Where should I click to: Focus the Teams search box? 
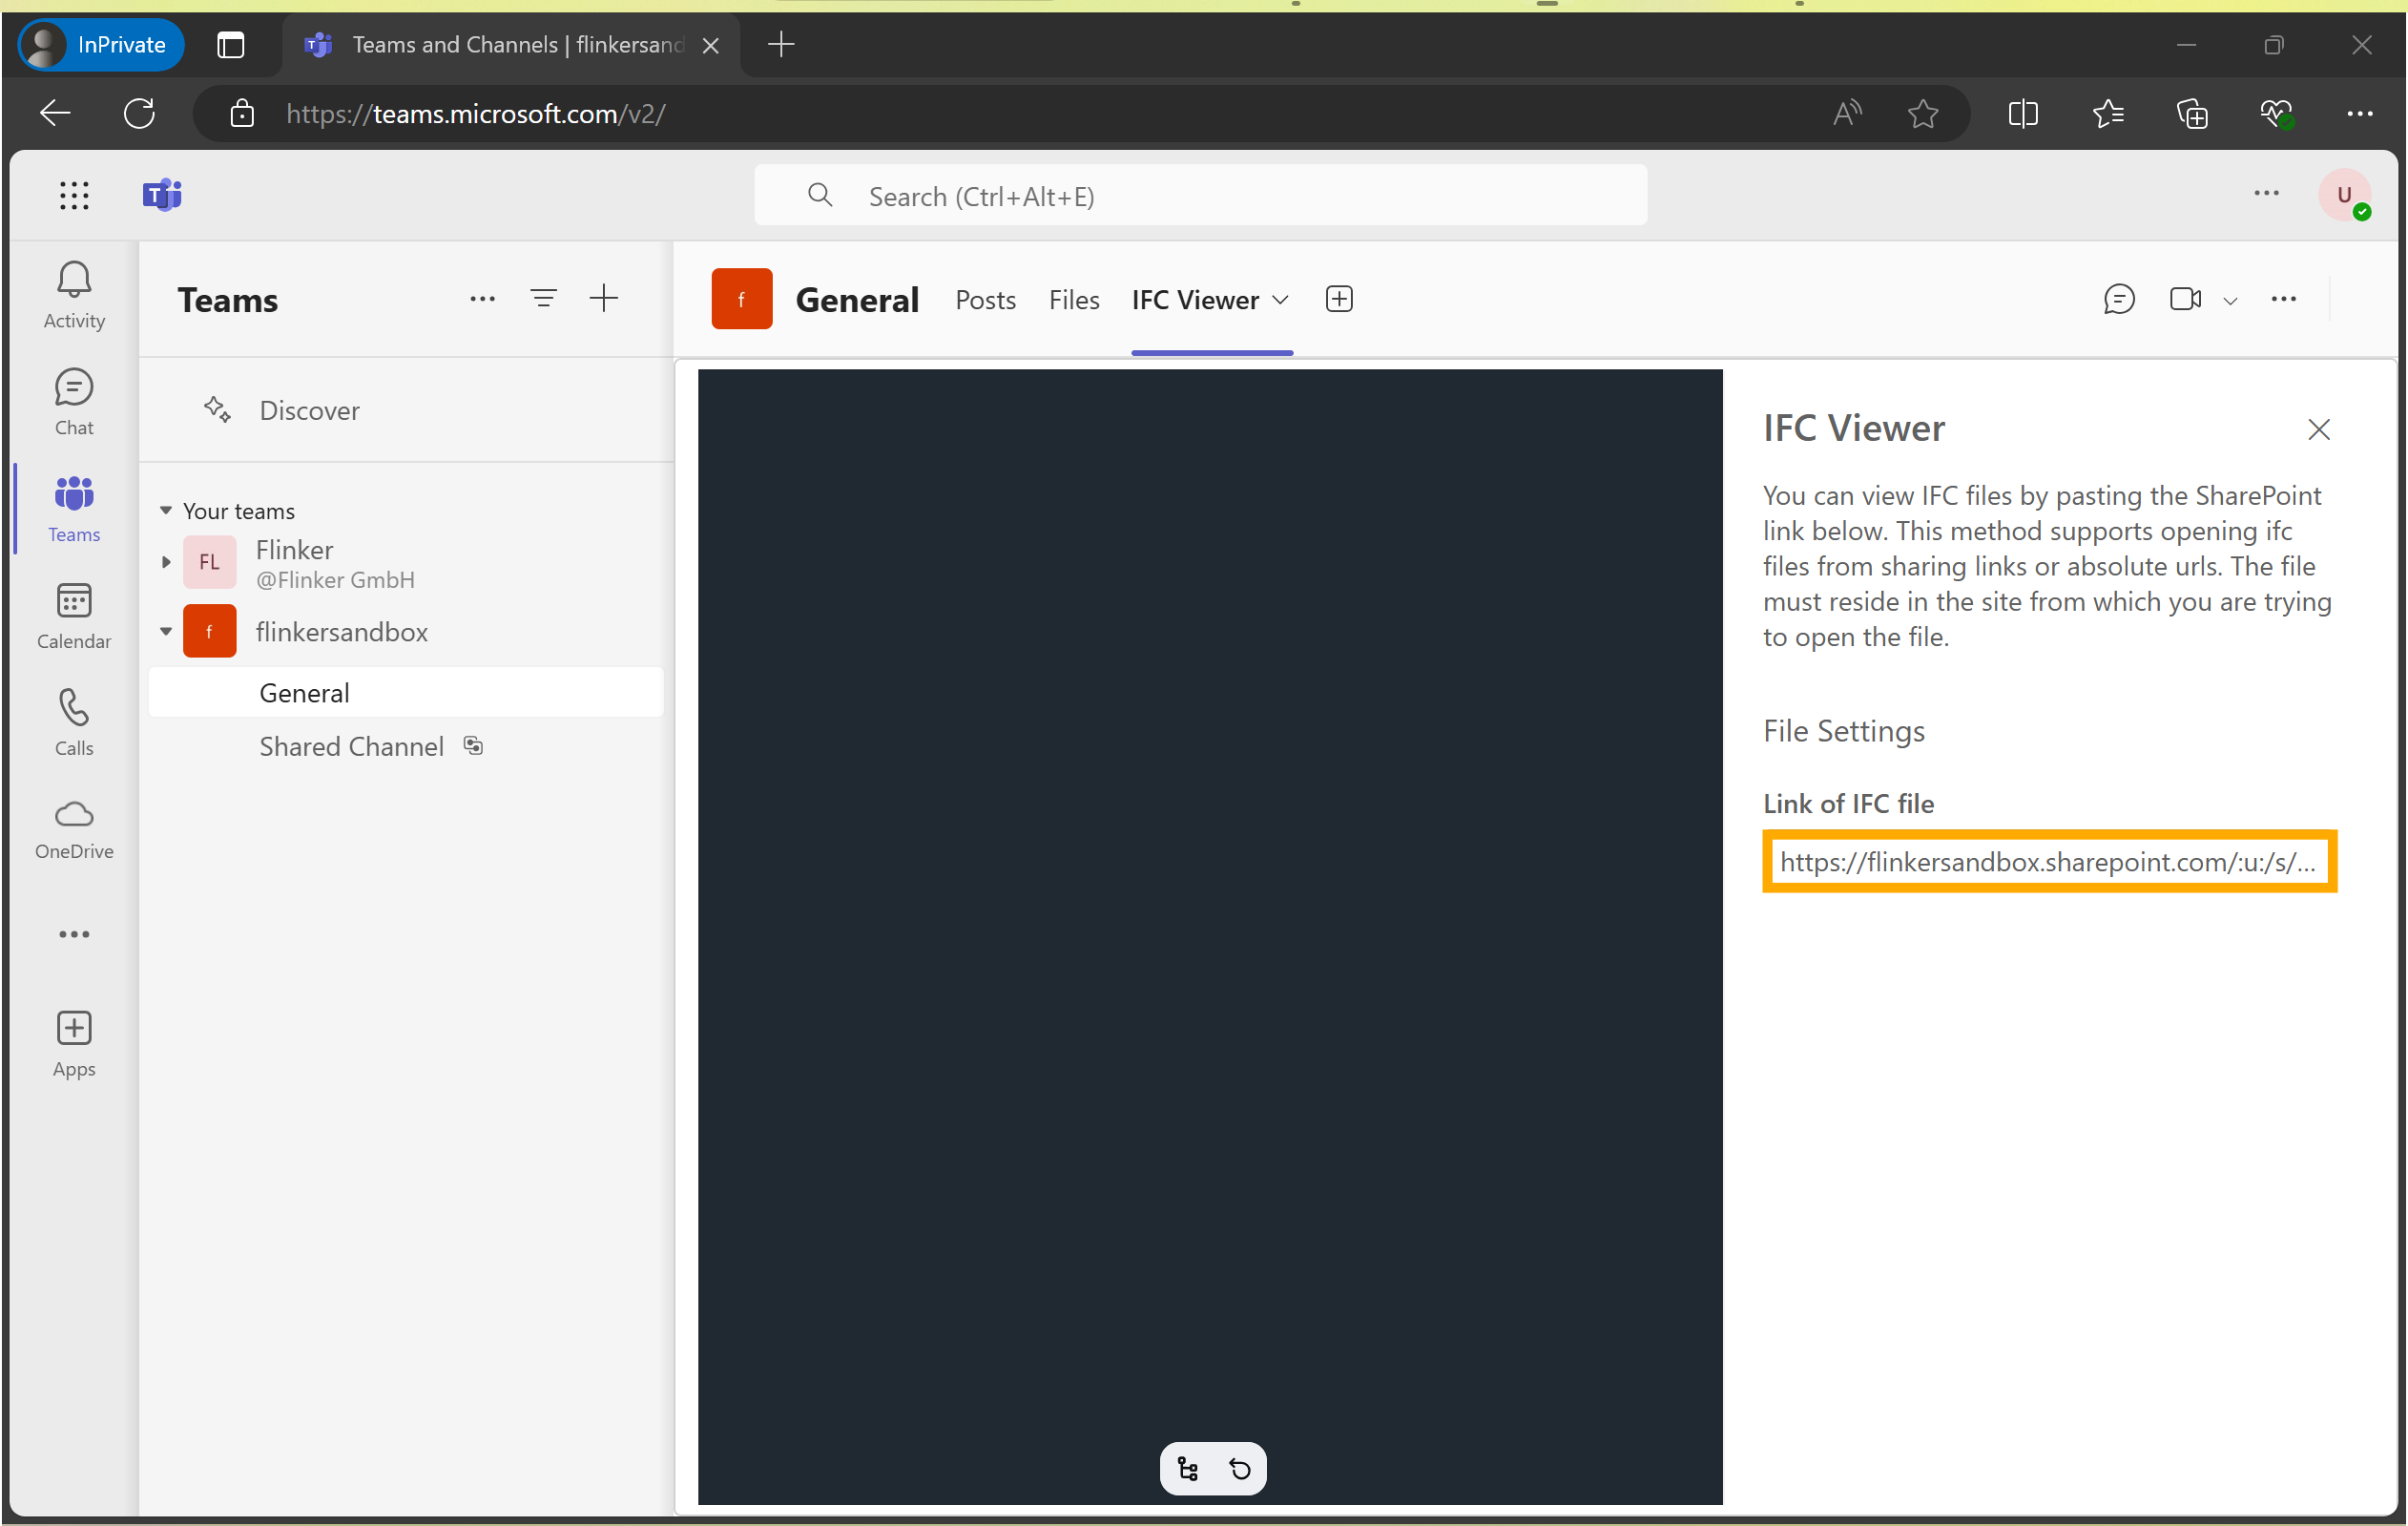(1200, 195)
